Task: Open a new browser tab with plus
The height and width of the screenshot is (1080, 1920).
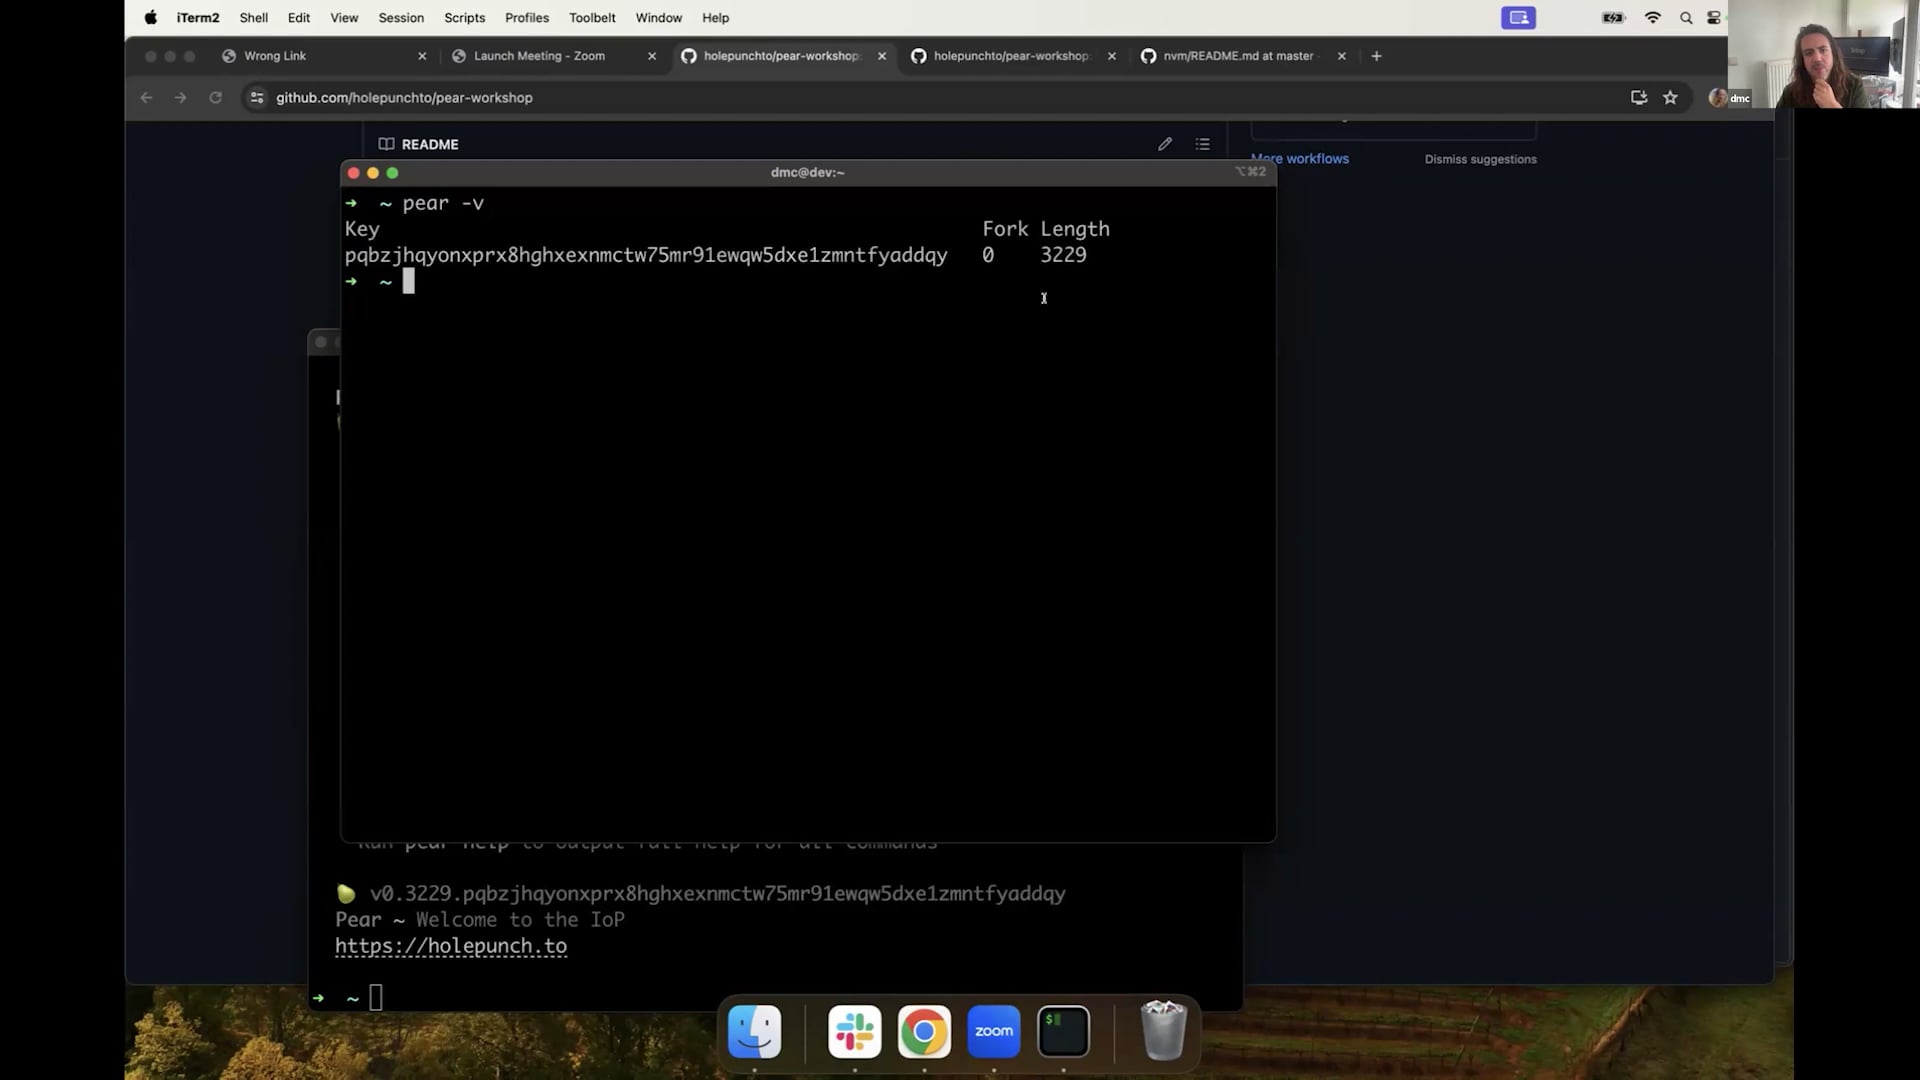Action: coord(1376,56)
